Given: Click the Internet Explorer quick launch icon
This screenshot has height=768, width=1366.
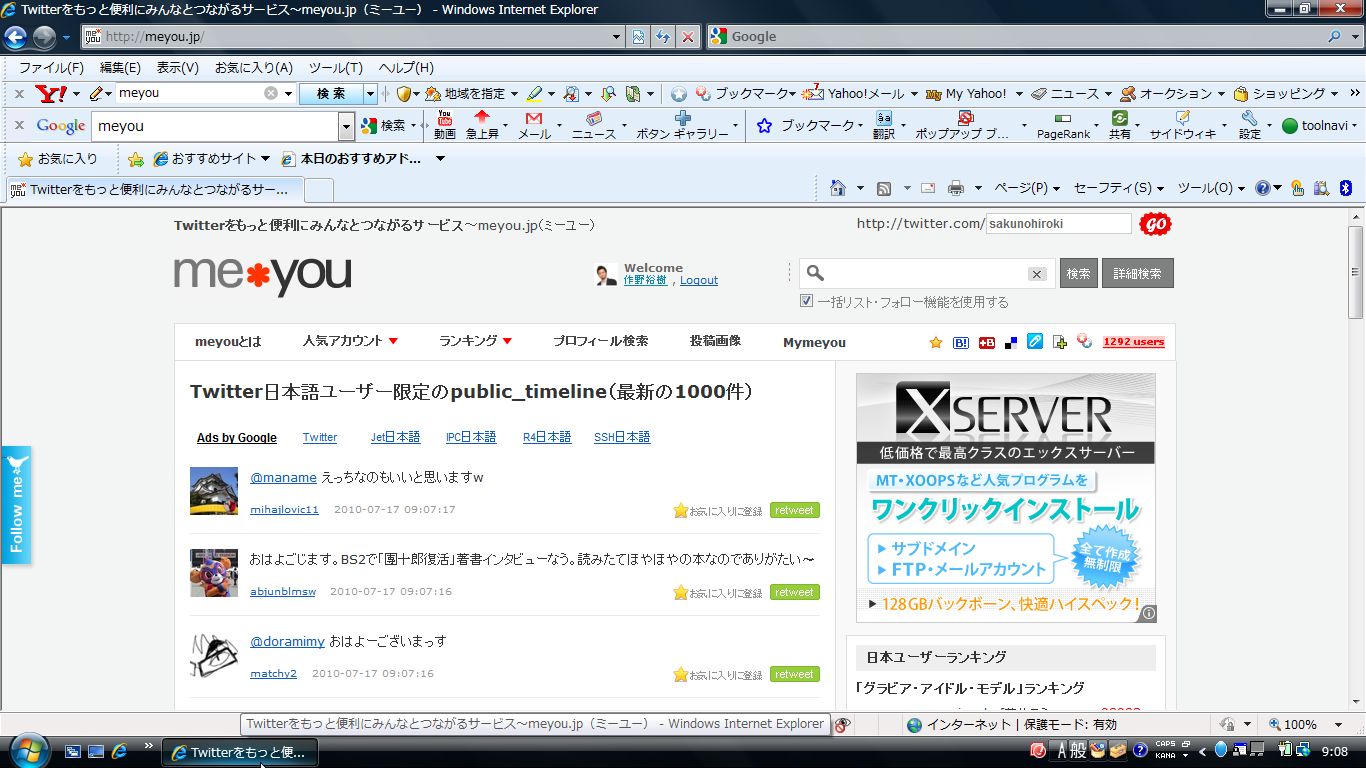Looking at the screenshot, I should (x=119, y=750).
